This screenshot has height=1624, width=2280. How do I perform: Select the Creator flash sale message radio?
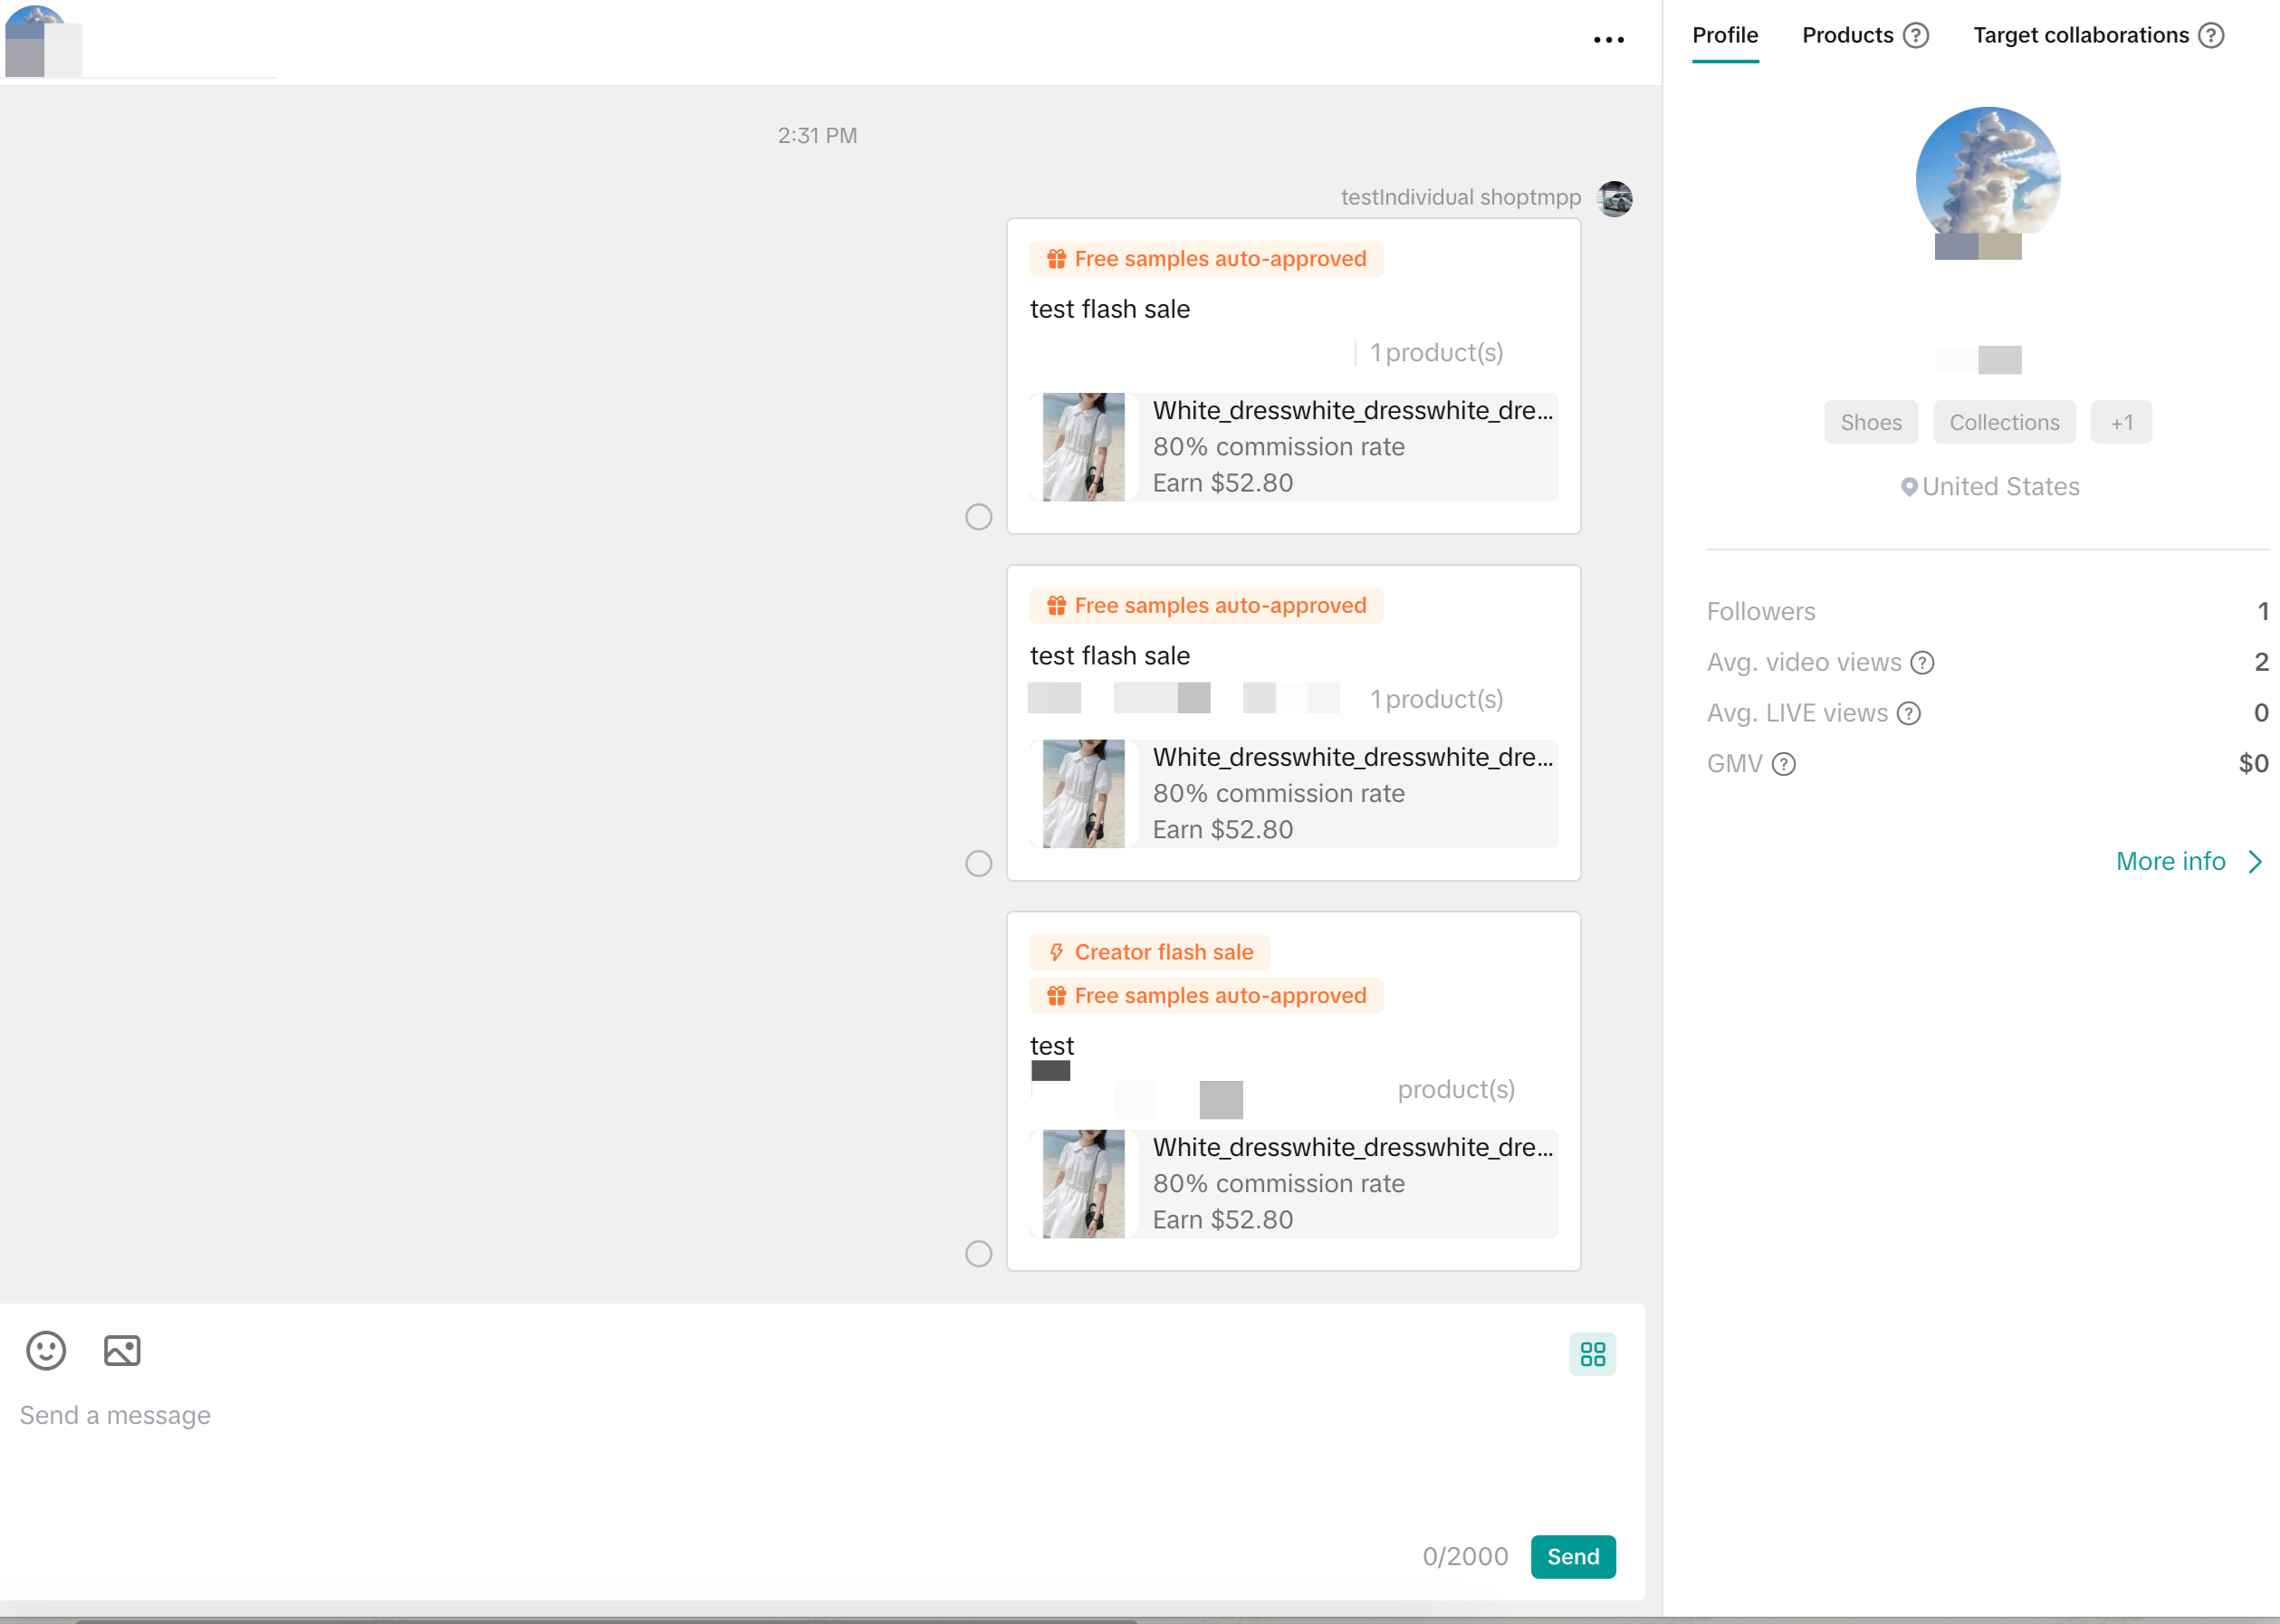pyautogui.click(x=978, y=1253)
